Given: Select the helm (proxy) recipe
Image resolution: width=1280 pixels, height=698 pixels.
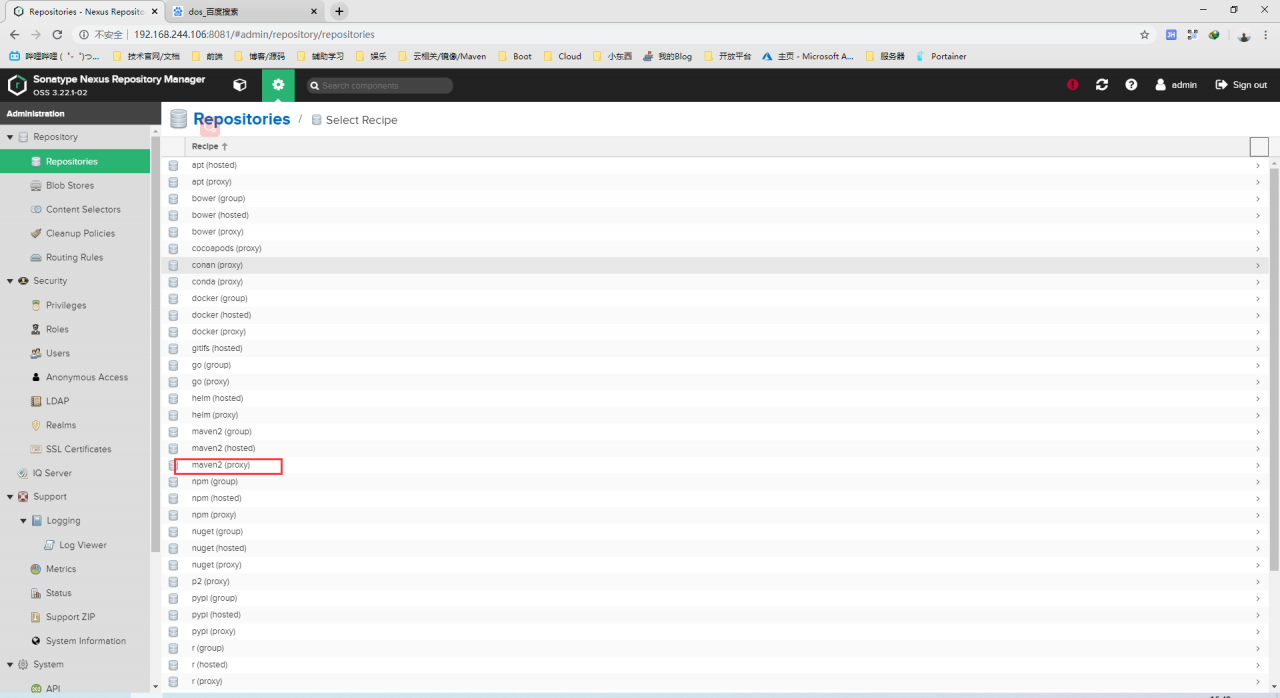Looking at the screenshot, I should click(x=715, y=415).
